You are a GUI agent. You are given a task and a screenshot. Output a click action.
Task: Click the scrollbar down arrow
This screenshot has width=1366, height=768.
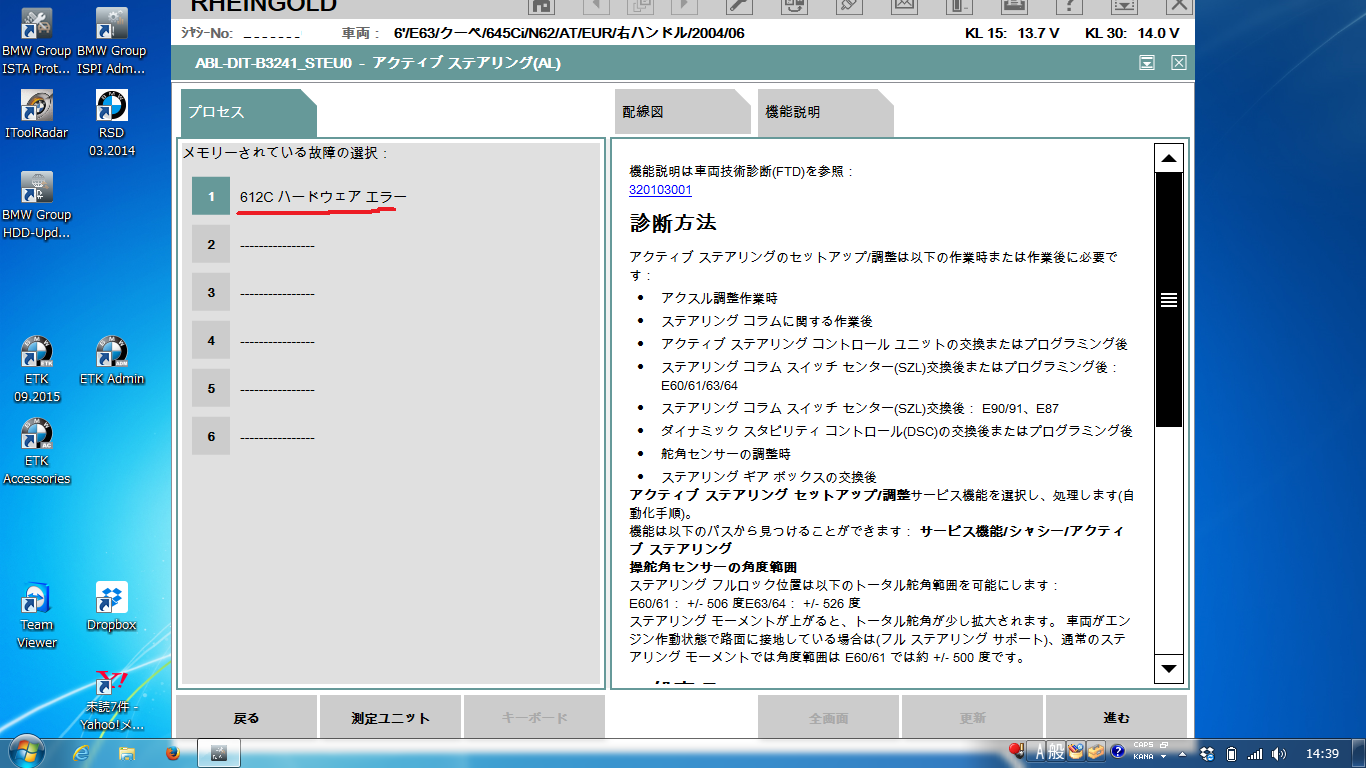pyautogui.click(x=1168, y=668)
